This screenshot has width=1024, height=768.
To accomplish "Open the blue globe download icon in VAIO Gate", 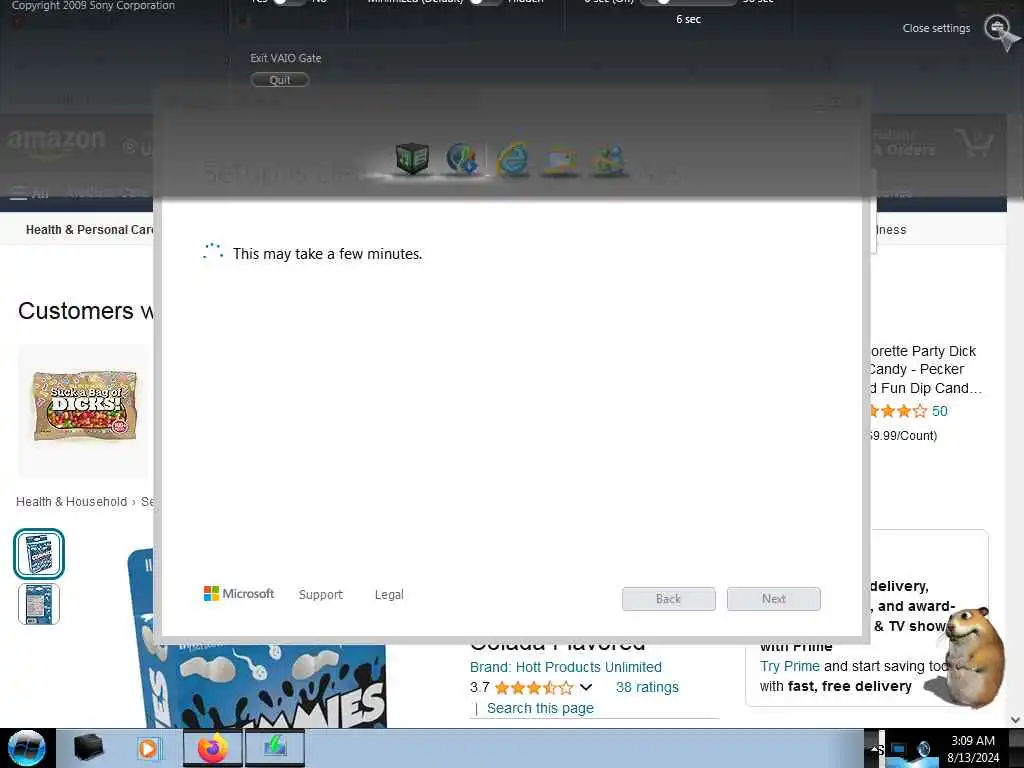I will 462,159.
